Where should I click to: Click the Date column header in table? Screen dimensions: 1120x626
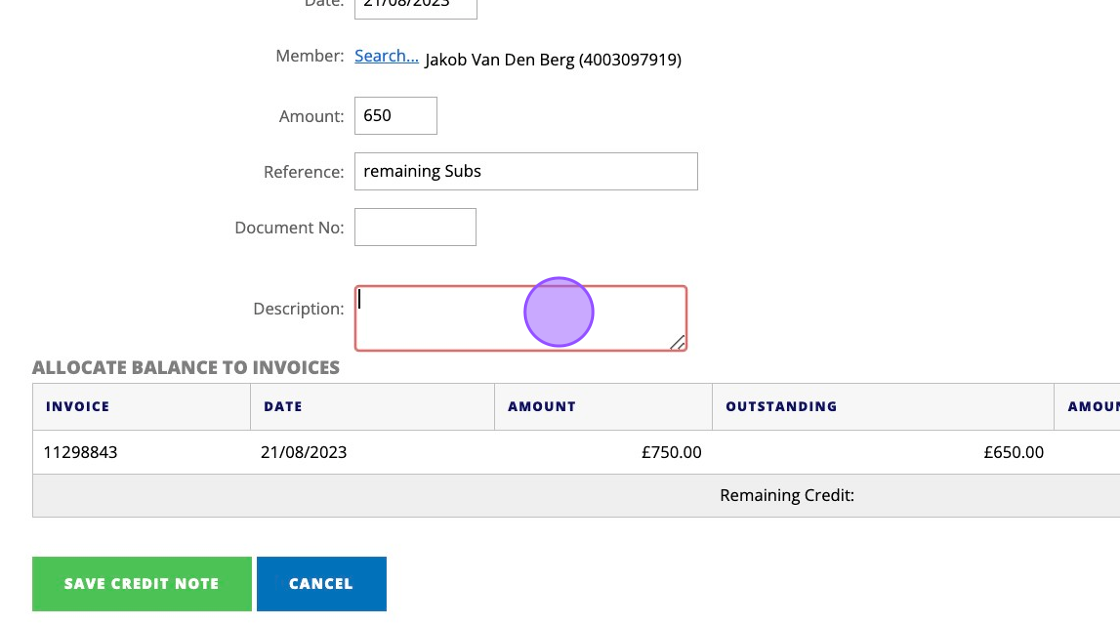[283, 406]
